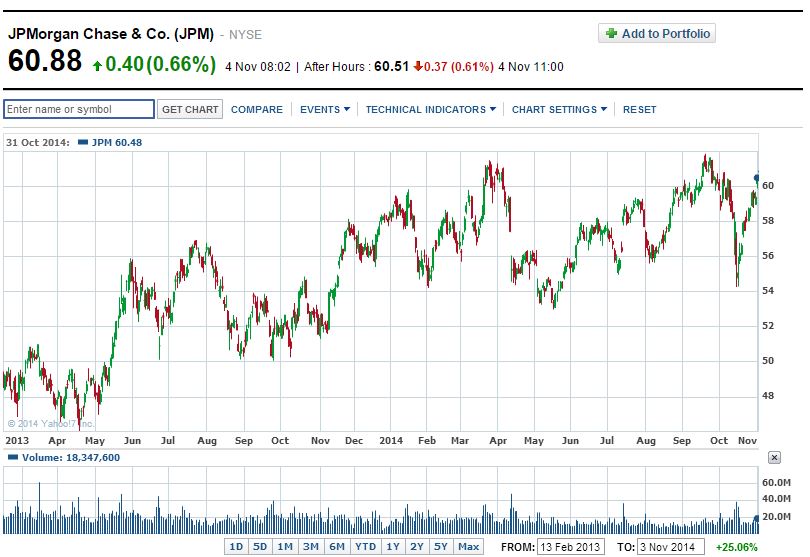The height and width of the screenshot is (557, 810).
Task: Click the Compare menu item
Action: (x=257, y=110)
